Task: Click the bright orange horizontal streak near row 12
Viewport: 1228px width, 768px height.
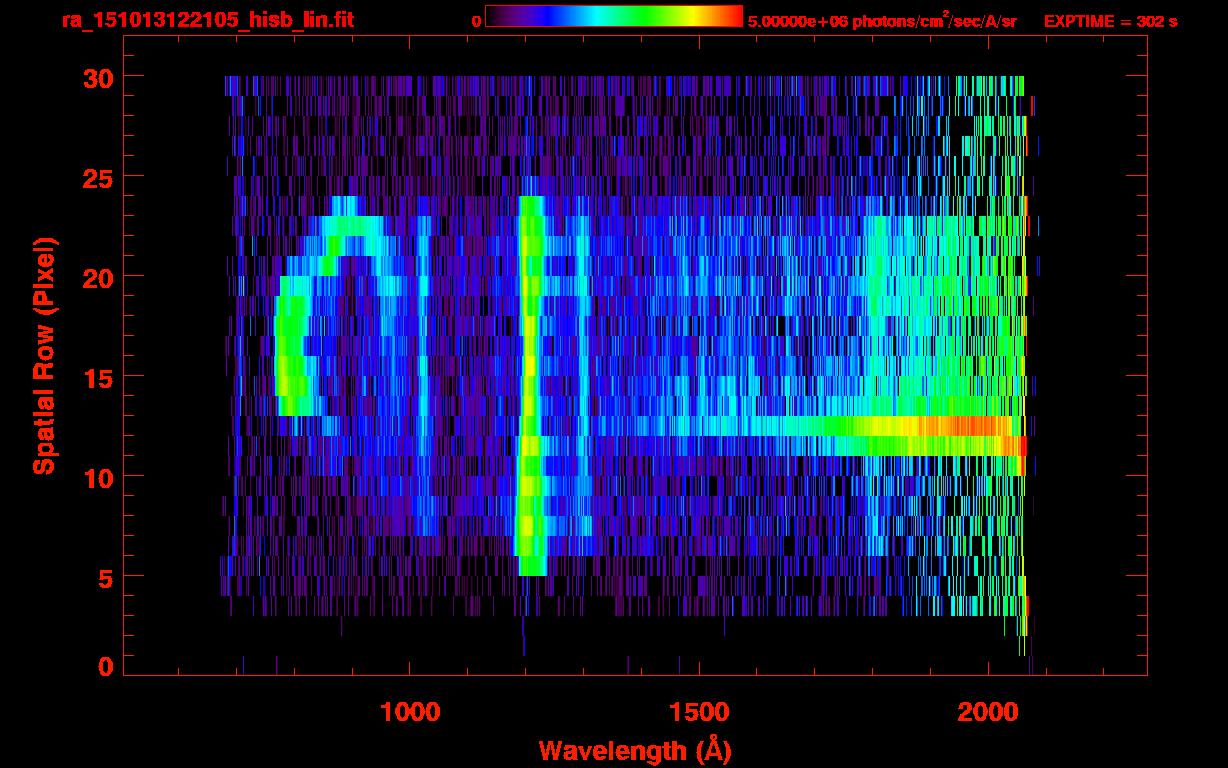Action: click(x=960, y=427)
